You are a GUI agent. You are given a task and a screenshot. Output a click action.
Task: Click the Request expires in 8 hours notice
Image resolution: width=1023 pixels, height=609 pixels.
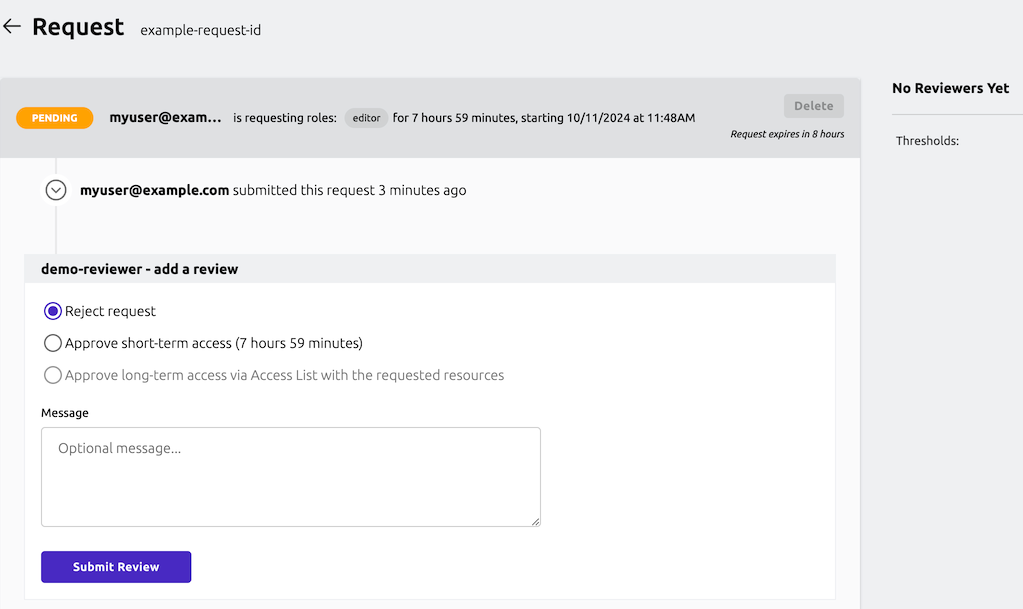coord(787,133)
